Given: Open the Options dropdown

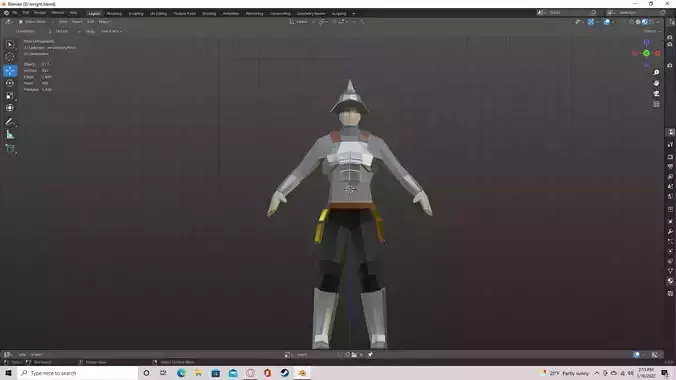Looking at the screenshot, I should point(651,31).
